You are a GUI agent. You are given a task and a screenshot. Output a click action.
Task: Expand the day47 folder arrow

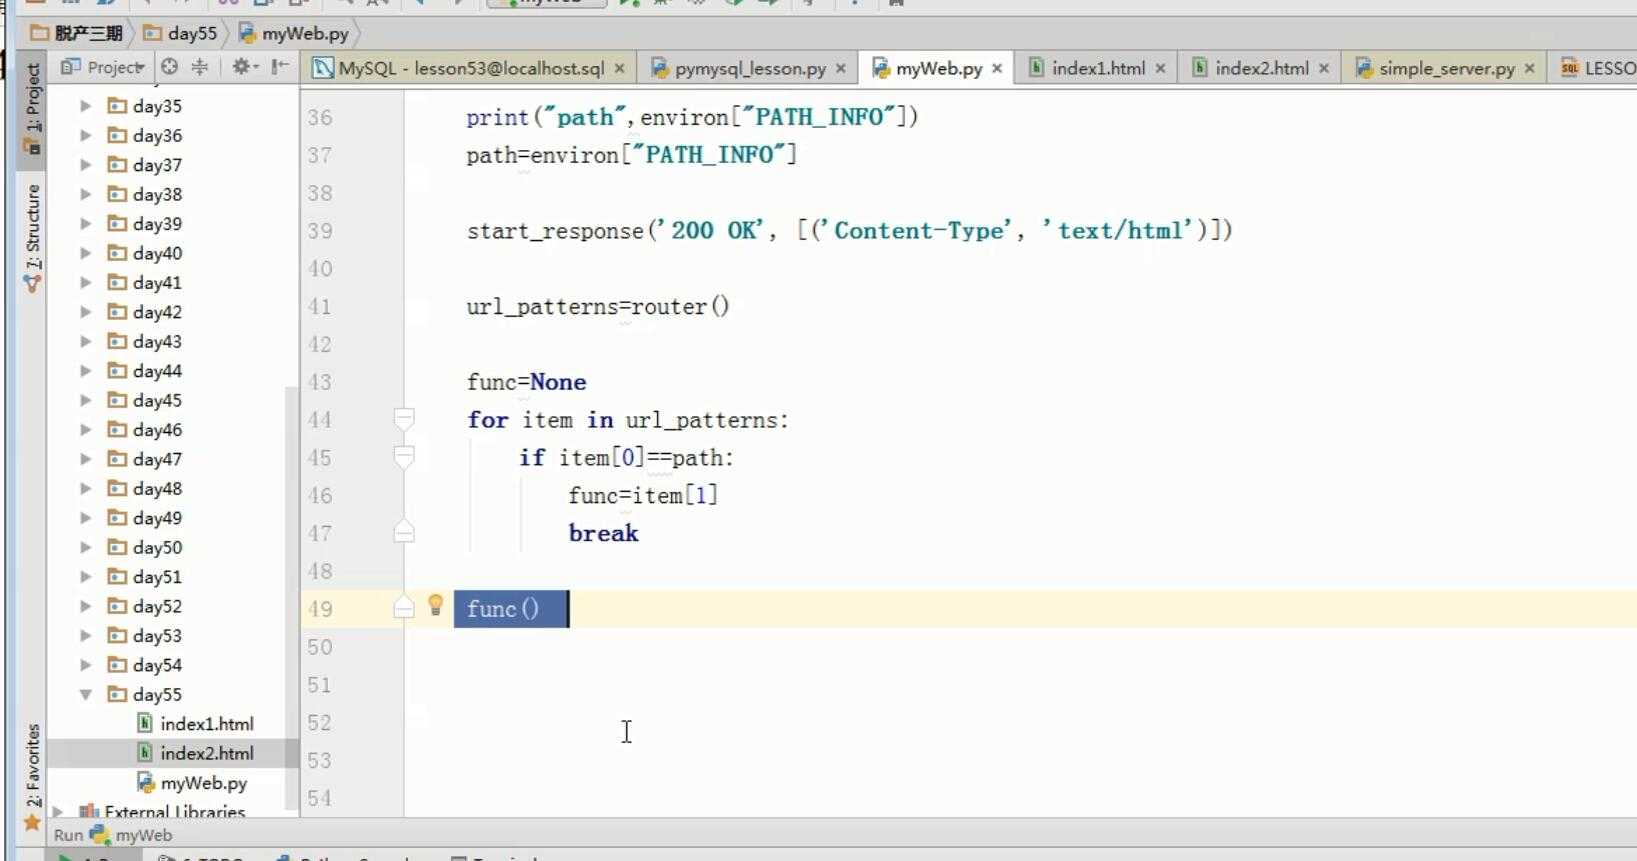(x=86, y=459)
